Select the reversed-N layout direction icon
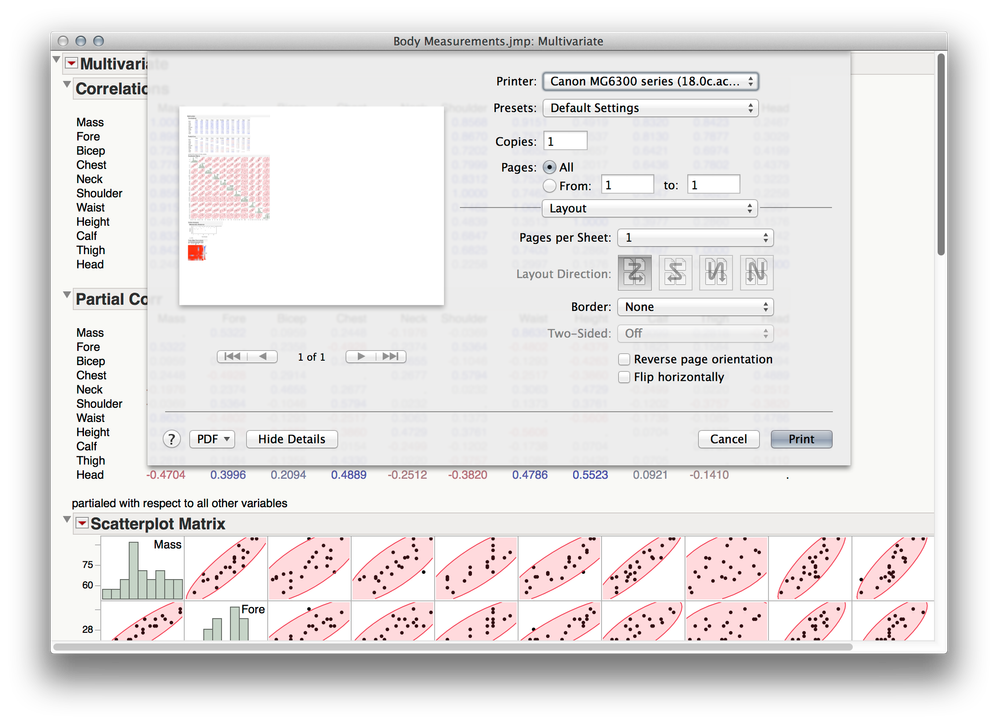The height and width of the screenshot is (724, 998). coord(716,272)
